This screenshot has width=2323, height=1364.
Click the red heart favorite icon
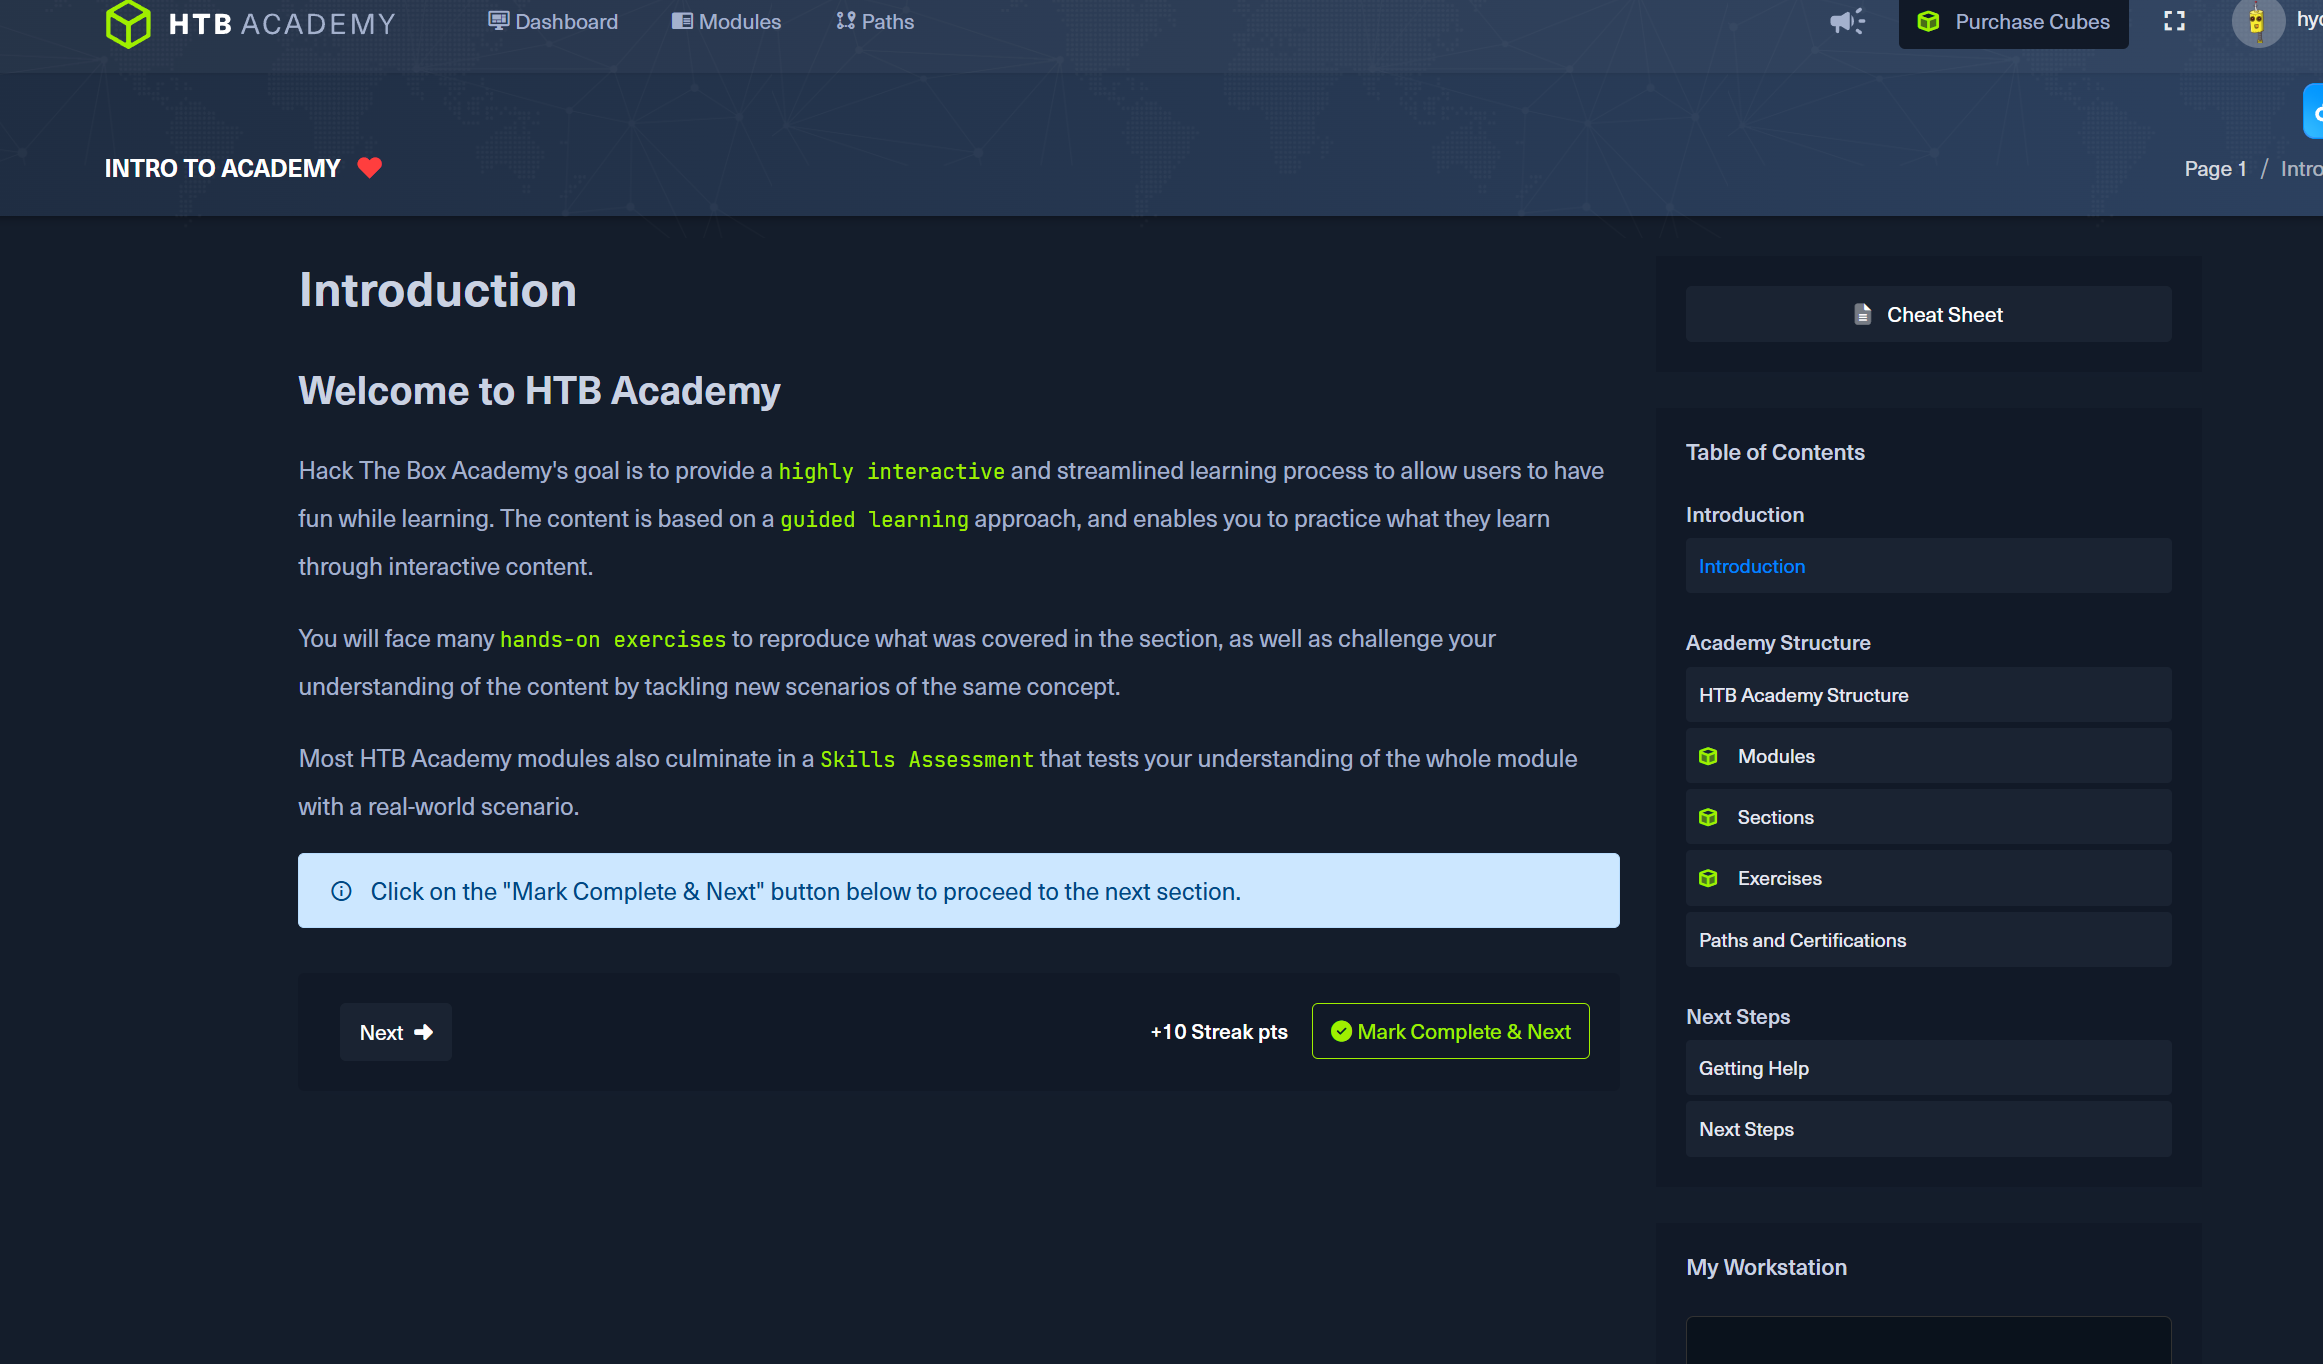[x=369, y=167]
